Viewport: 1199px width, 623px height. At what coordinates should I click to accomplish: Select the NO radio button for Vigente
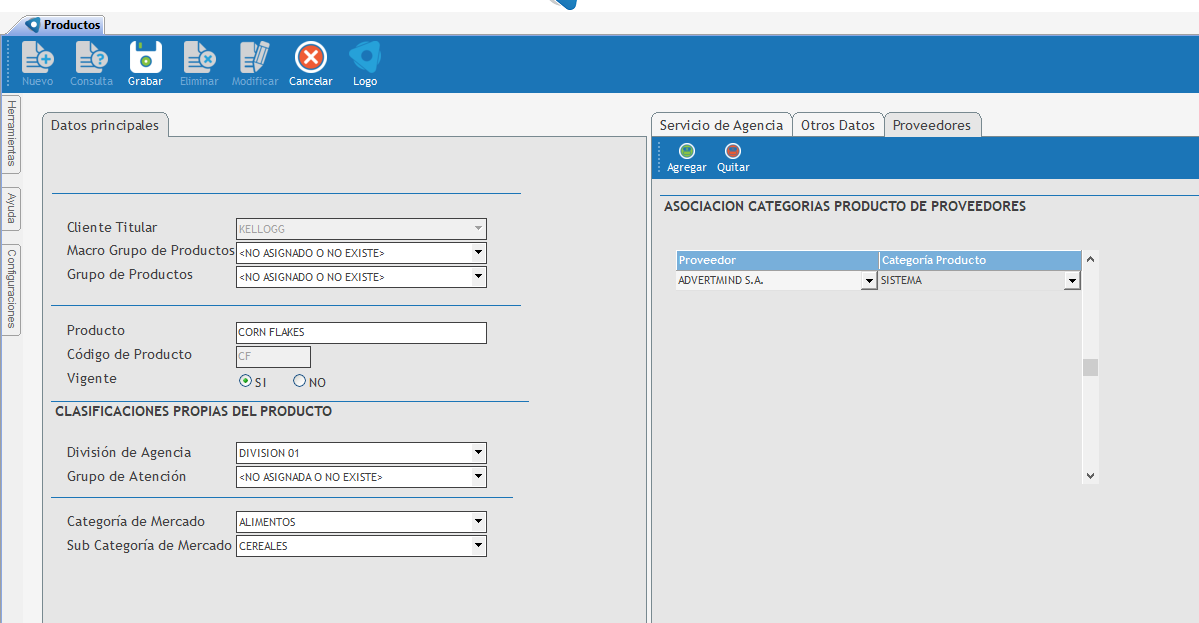[299, 381]
